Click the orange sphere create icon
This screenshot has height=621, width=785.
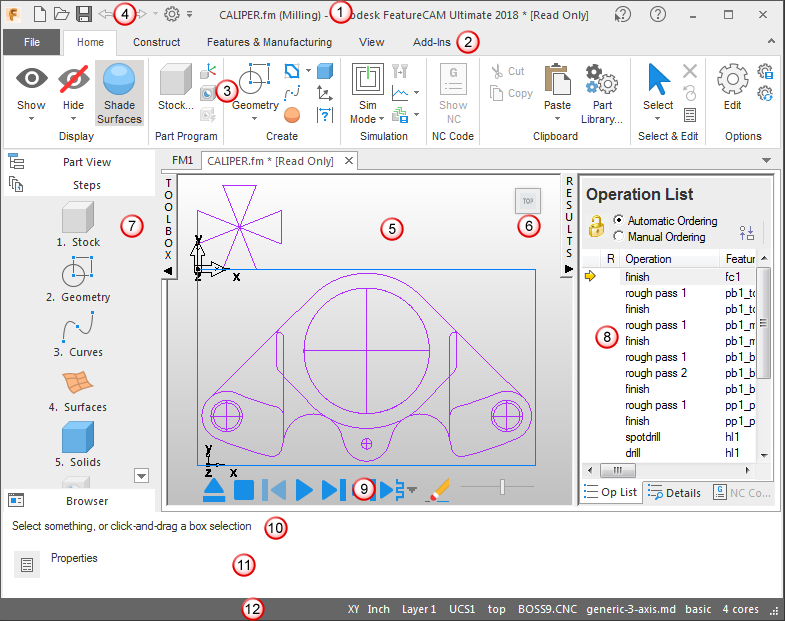coord(291,115)
